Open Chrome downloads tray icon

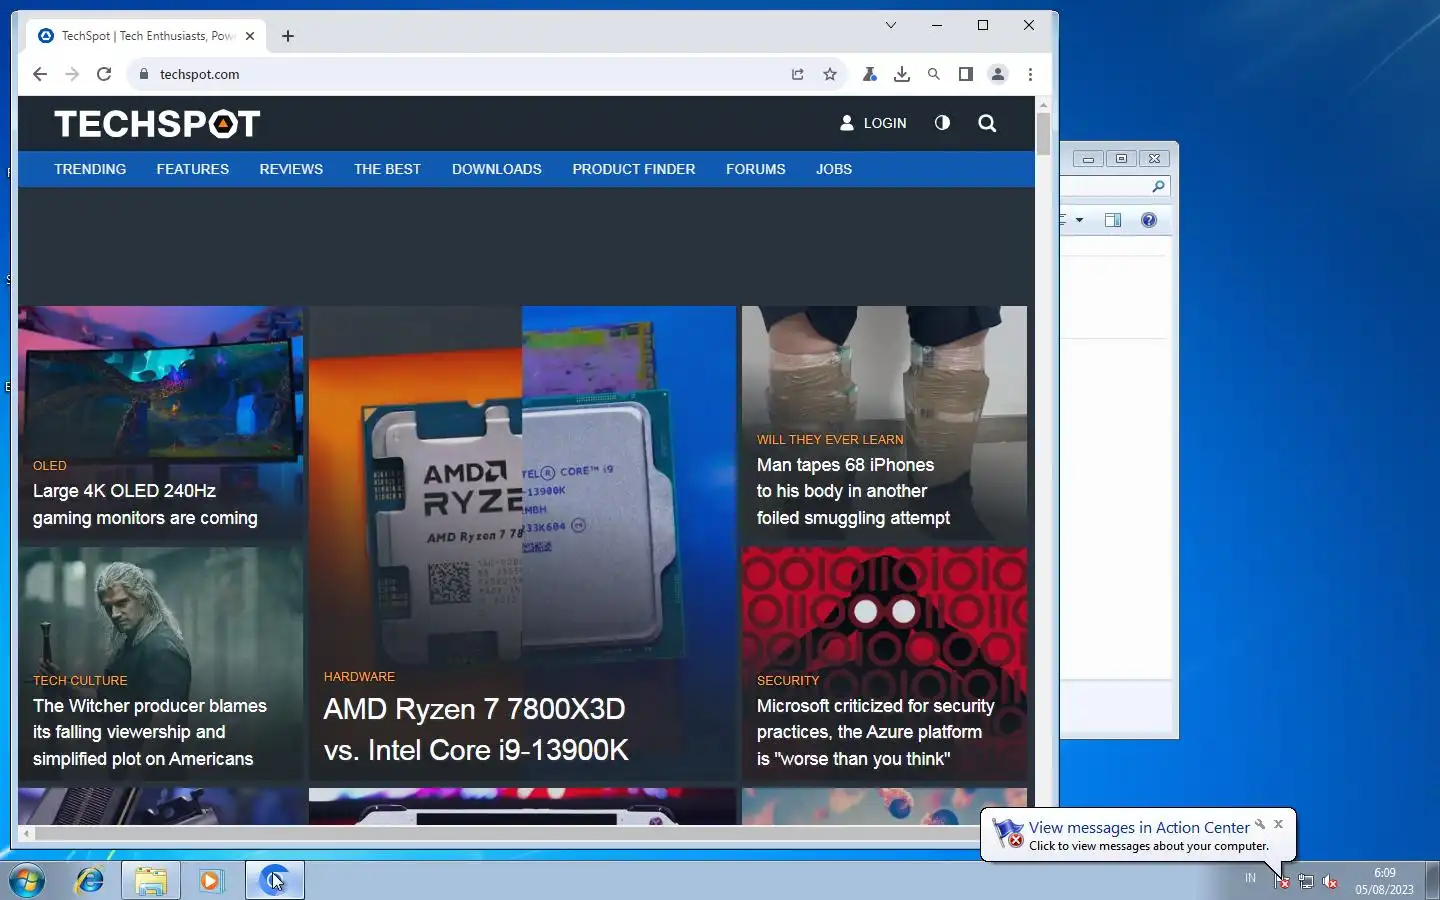pos(902,74)
